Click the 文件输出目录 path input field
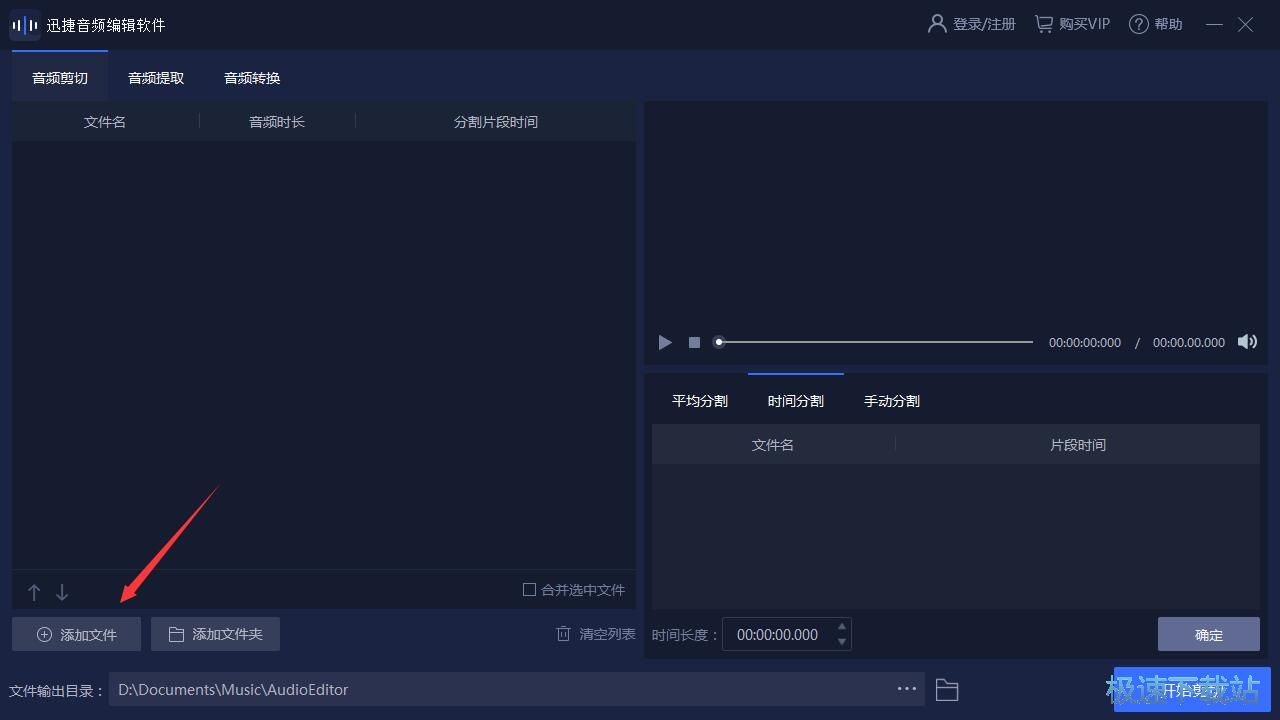Viewport: 1280px width, 720px height. click(450, 689)
